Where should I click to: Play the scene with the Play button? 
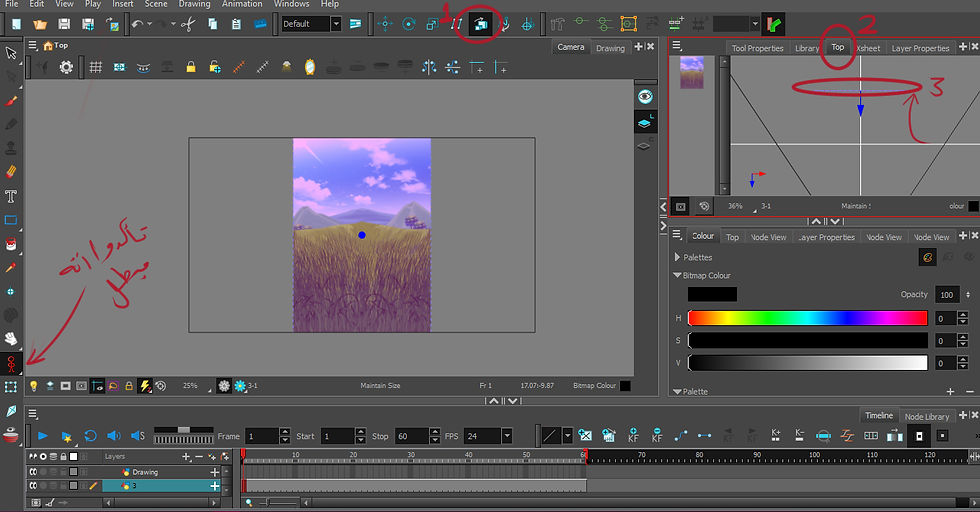42,436
